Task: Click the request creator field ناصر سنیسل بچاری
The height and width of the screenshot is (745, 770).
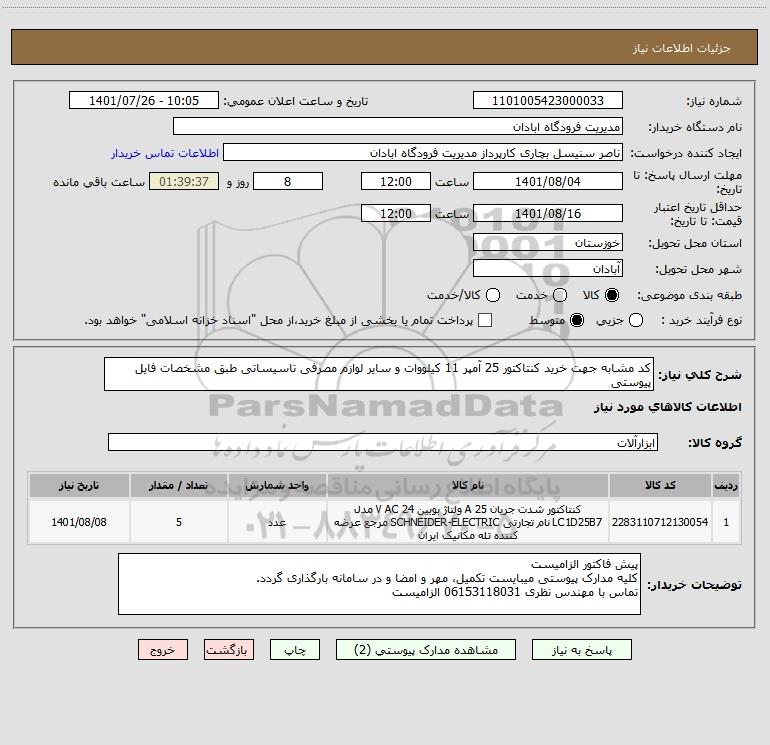Action: pos(423,152)
